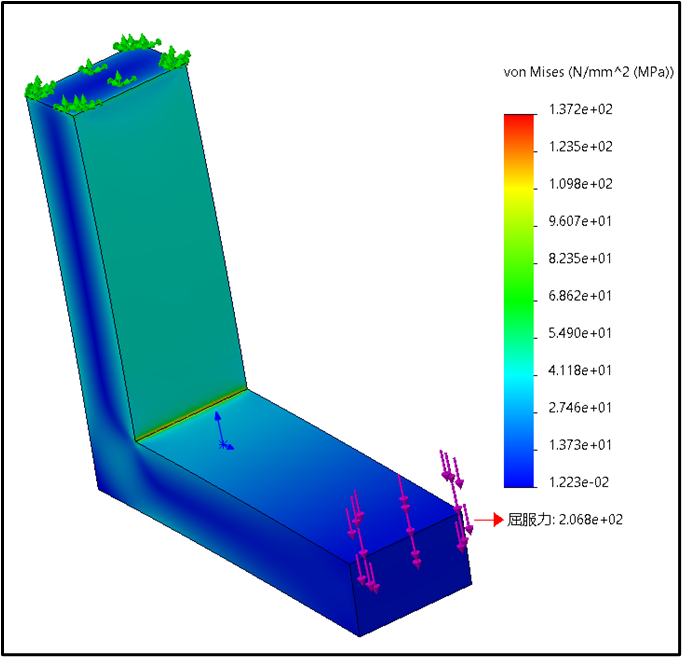Click the red top of the color bar

tap(517, 118)
